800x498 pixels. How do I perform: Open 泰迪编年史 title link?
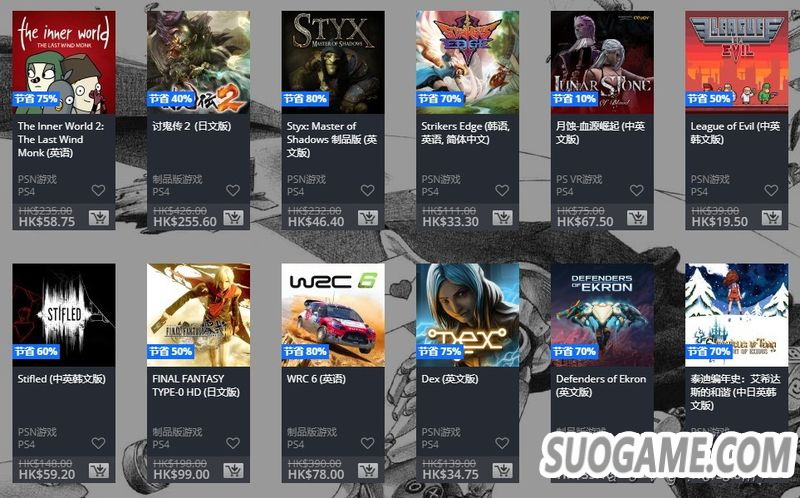point(735,392)
